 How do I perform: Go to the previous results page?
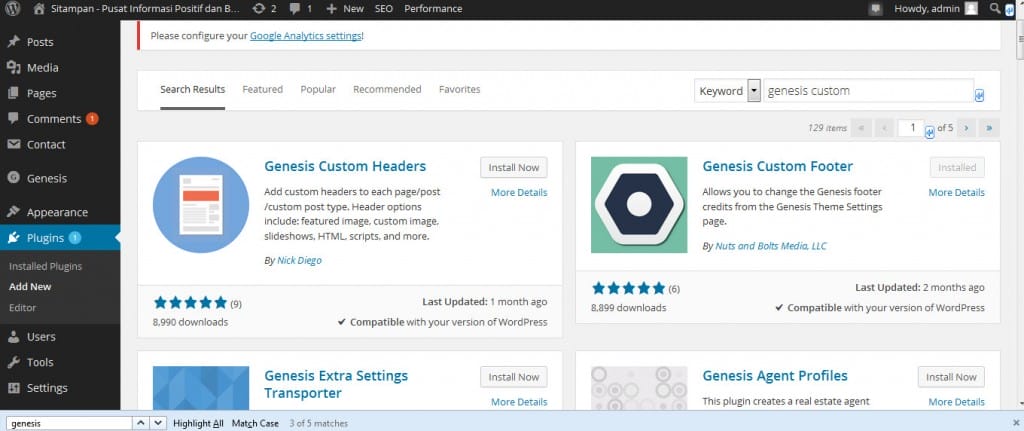pyautogui.click(x=884, y=128)
